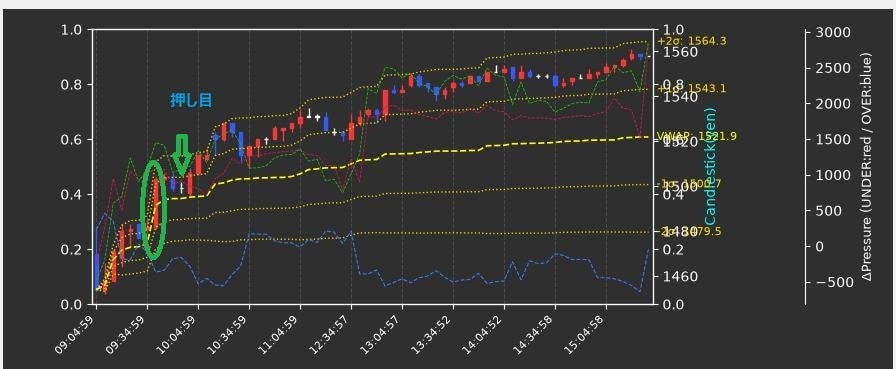Viewport: 896px width, 369px height.
Task: Click the Candlestick (yen) axis title
Action: point(710,166)
